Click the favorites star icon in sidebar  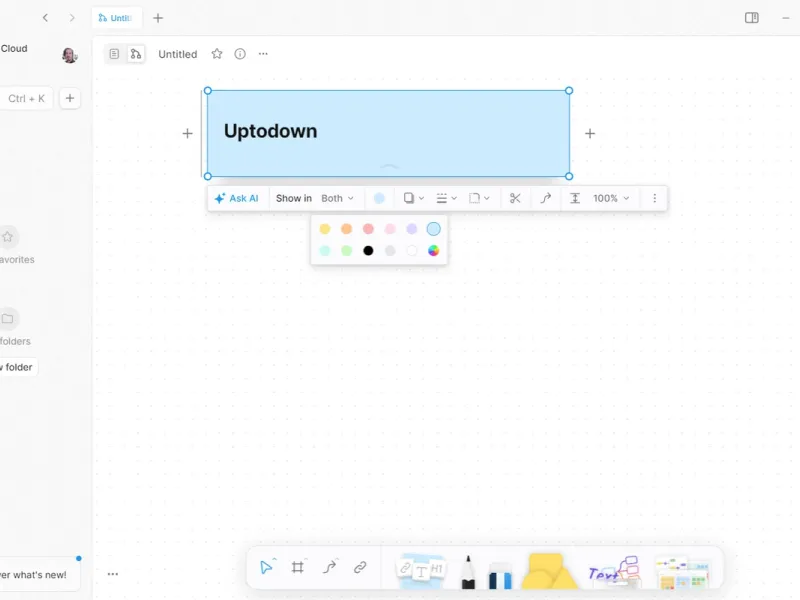[x=8, y=237]
